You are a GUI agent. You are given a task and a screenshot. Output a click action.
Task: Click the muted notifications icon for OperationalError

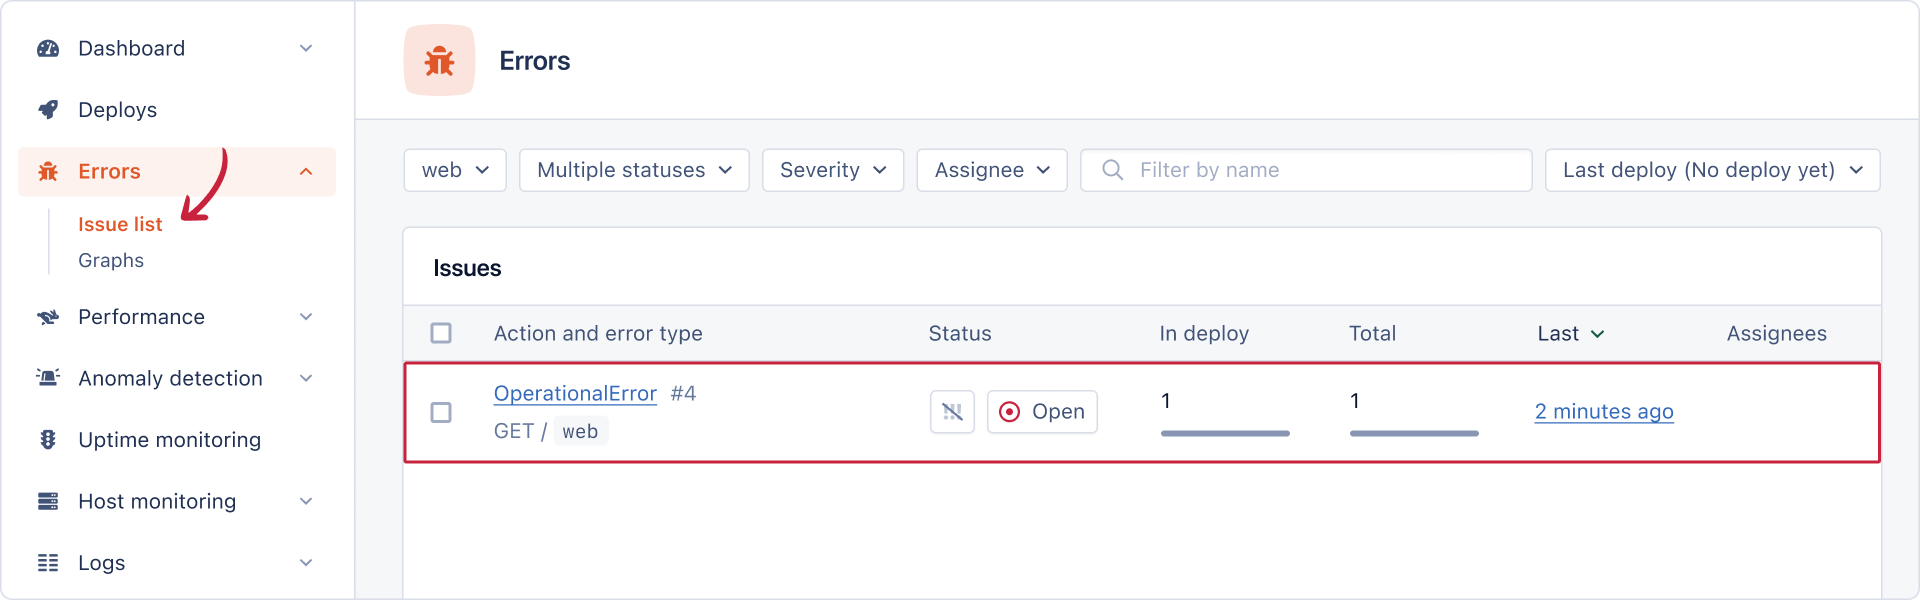tap(952, 412)
